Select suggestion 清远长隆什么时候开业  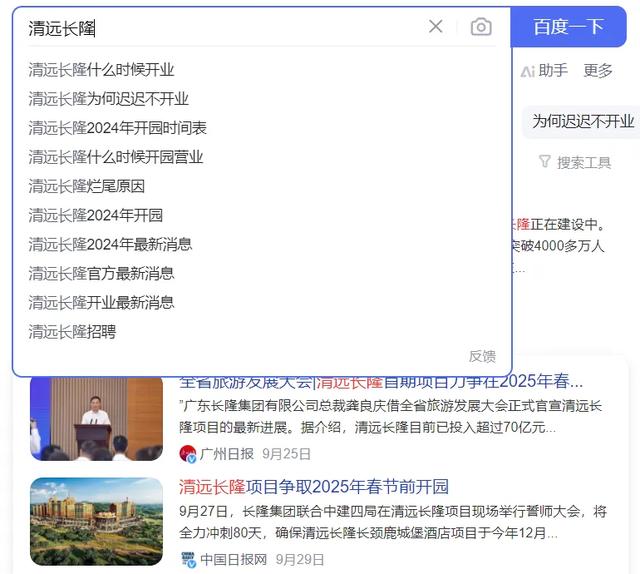tap(101, 70)
